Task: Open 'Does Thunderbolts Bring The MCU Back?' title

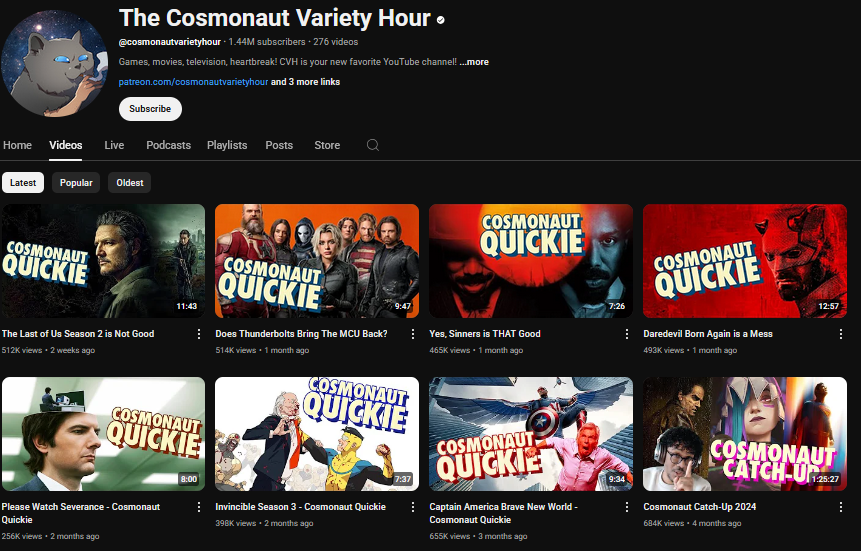Action: (x=301, y=333)
